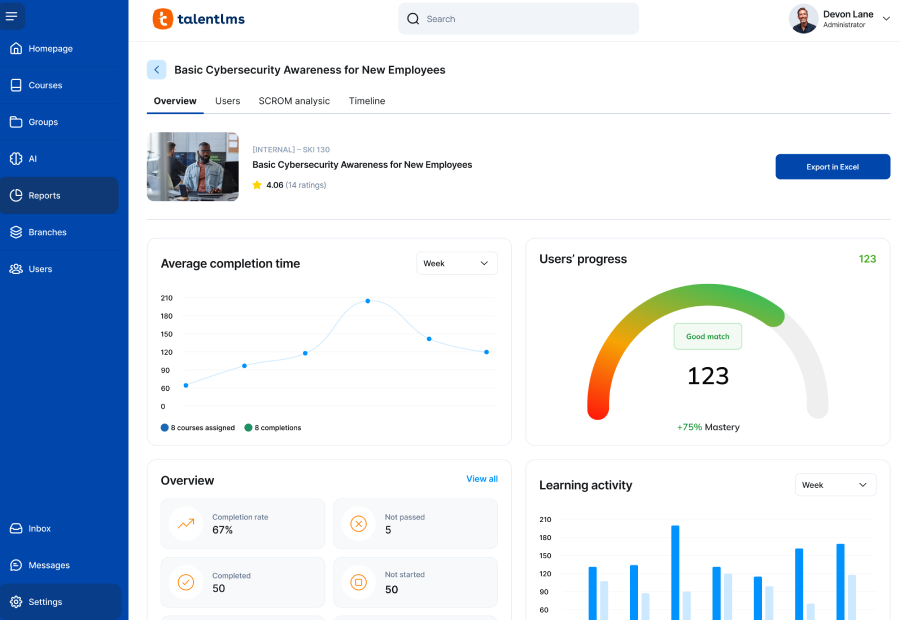Click the tallest bar in Learning activity
Image resolution: width=900 pixels, height=620 pixels.
(675, 572)
